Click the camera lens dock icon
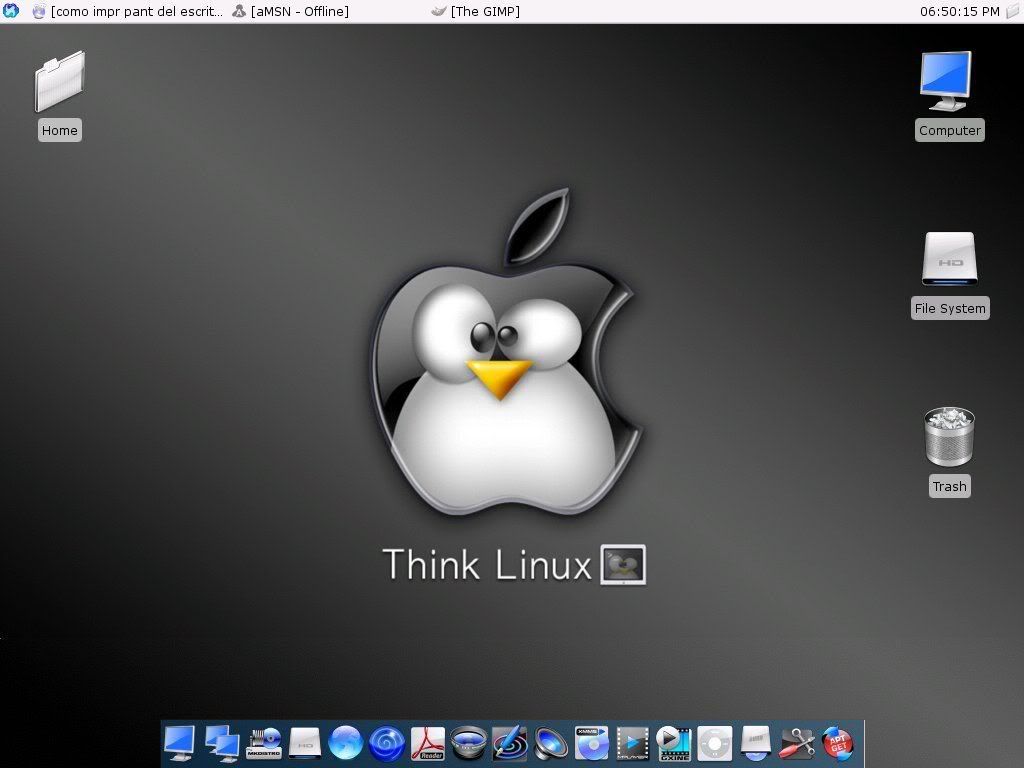1024x768 pixels. pos(468,743)
